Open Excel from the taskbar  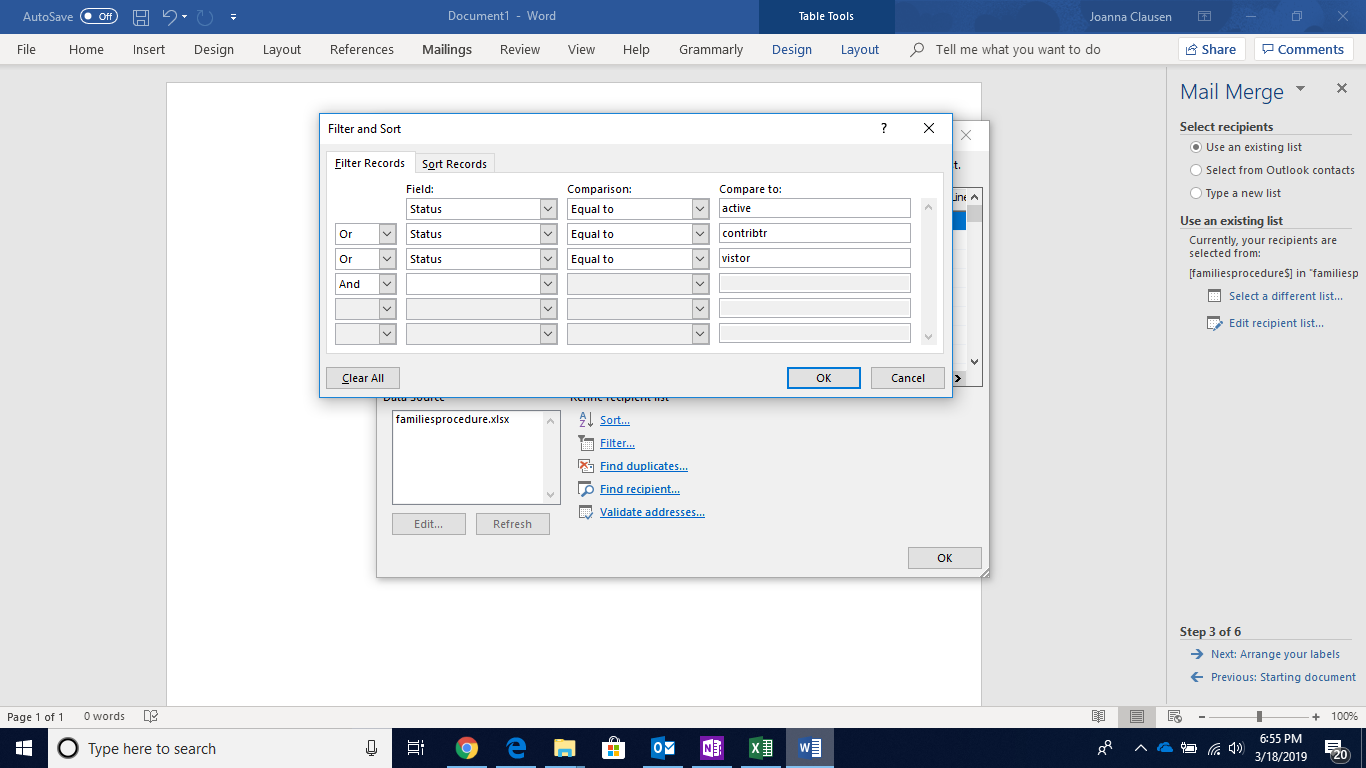click(x=761, y=748)
